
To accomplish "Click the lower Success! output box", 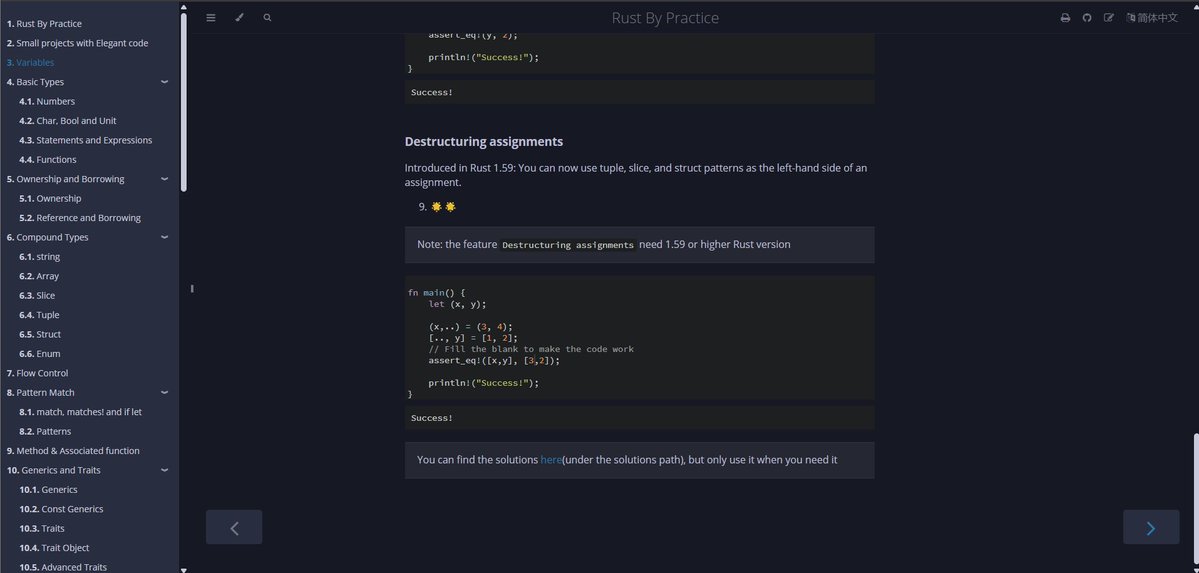I will click(639, 418).
